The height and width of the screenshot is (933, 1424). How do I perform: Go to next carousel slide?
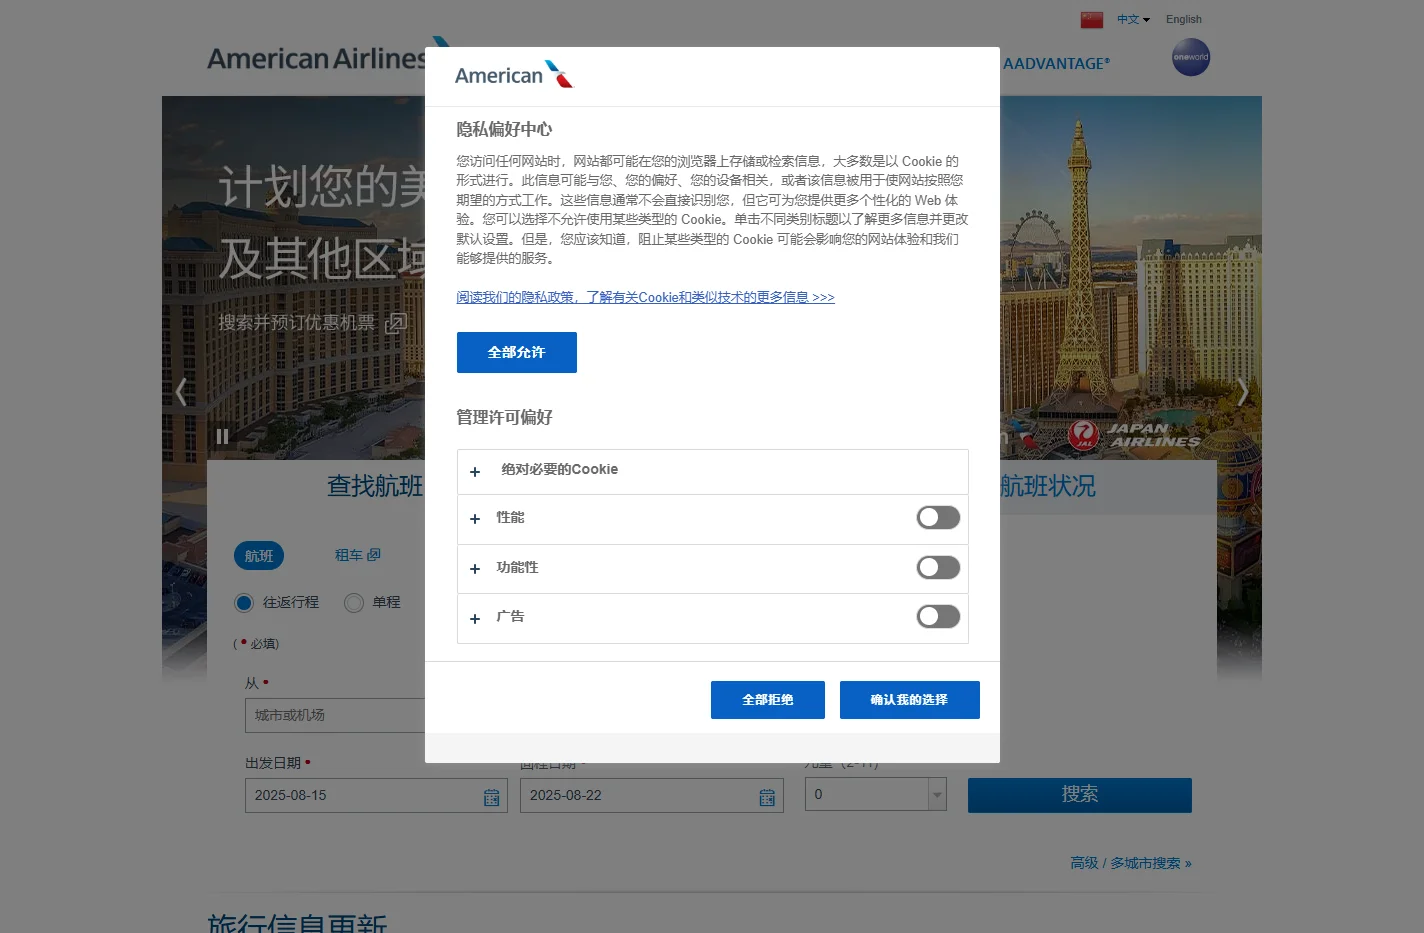(1242, 392)
